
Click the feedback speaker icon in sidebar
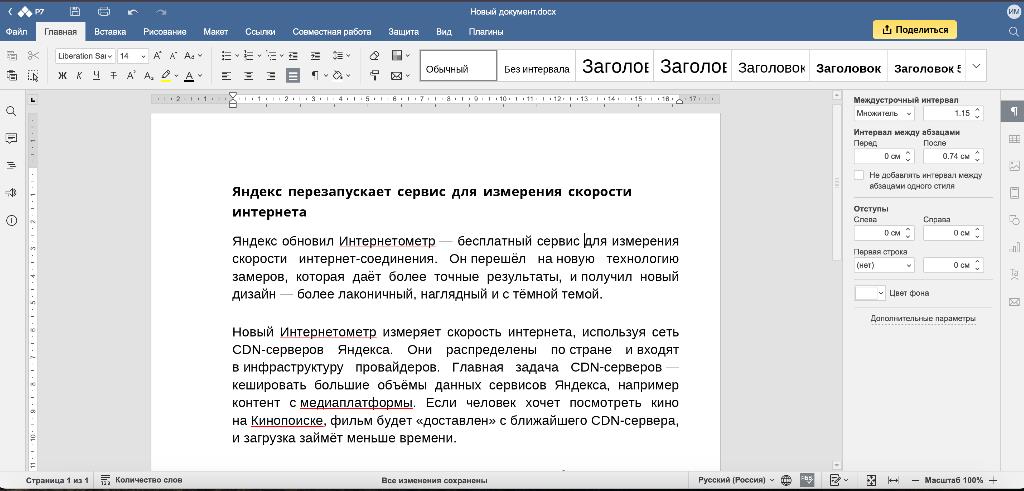11,193
